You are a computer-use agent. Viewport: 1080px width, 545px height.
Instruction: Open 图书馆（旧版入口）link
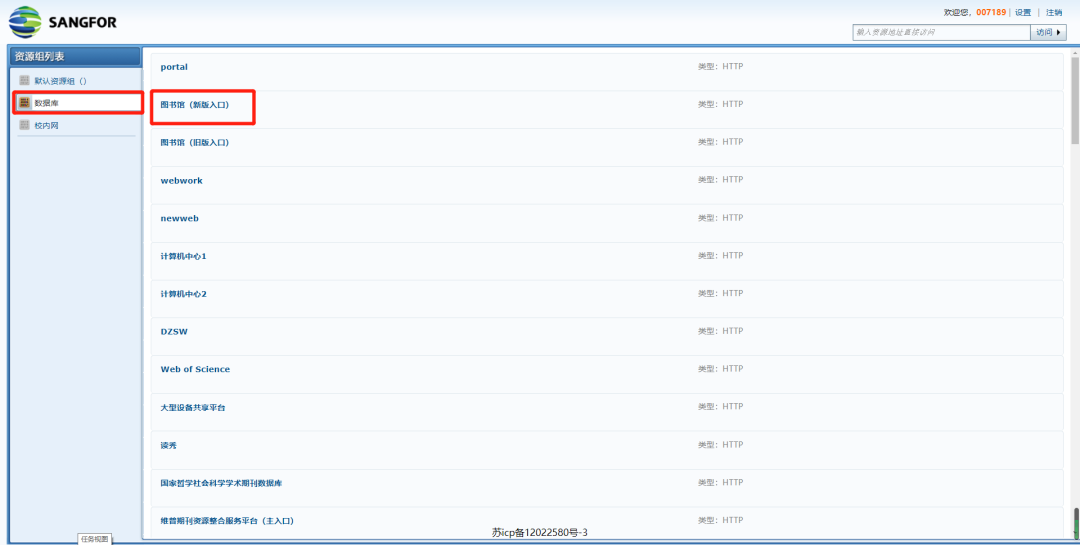tap(194, 143)
